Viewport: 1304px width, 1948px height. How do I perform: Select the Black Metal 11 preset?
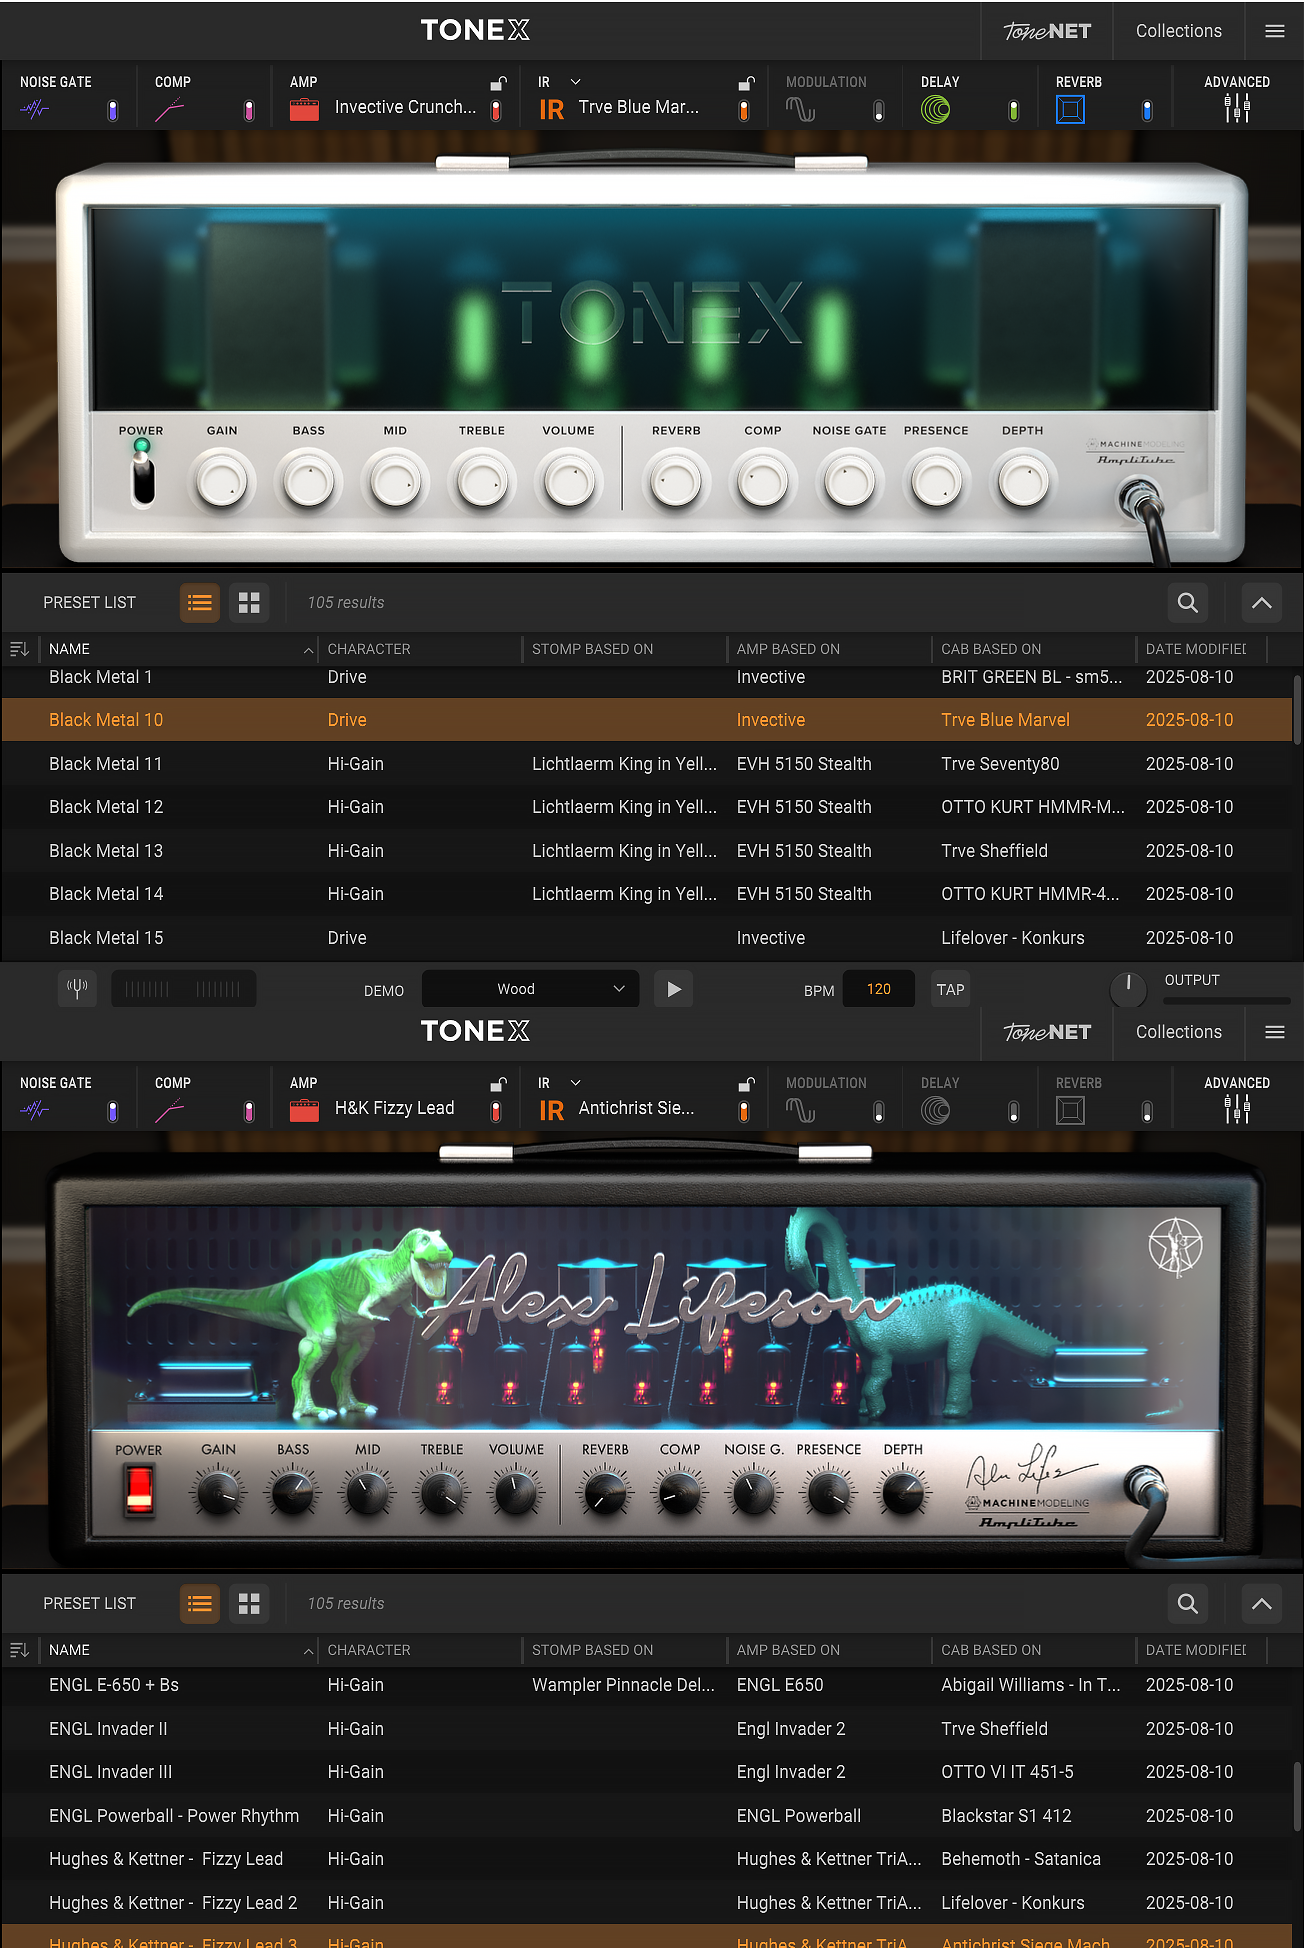pos(647,764)
